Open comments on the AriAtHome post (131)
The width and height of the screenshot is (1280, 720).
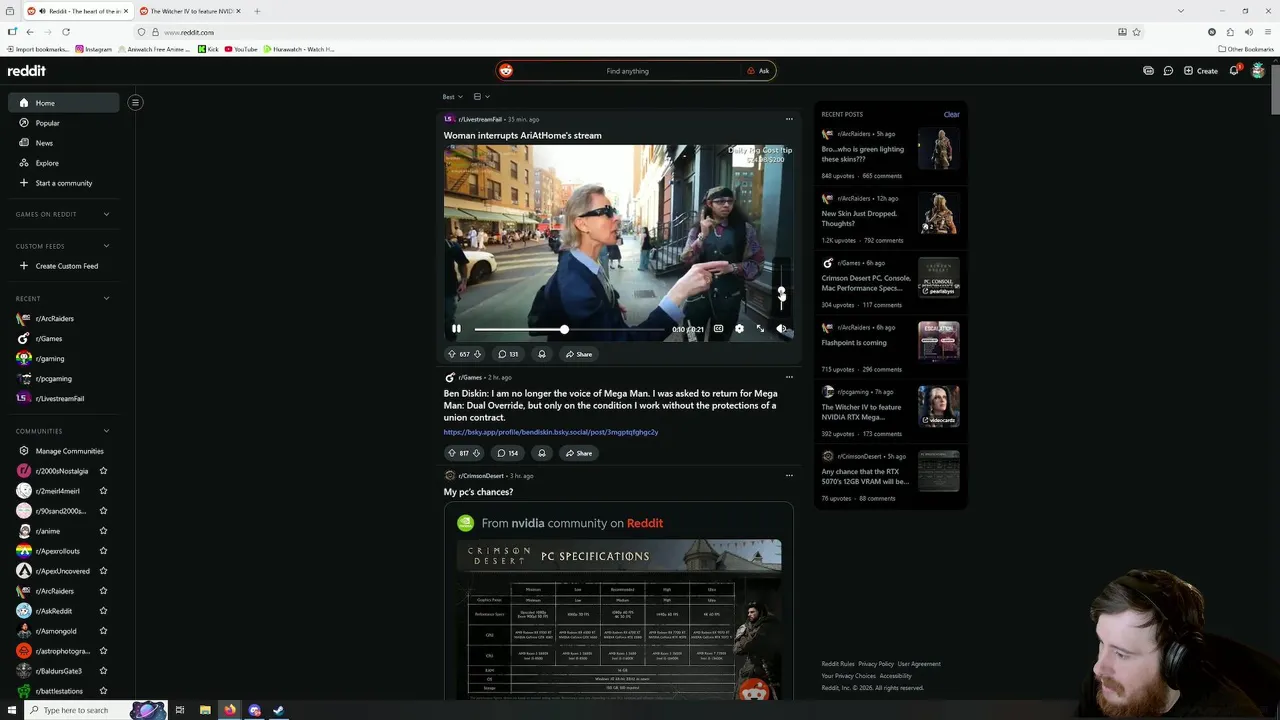click(x=508, y=354)
